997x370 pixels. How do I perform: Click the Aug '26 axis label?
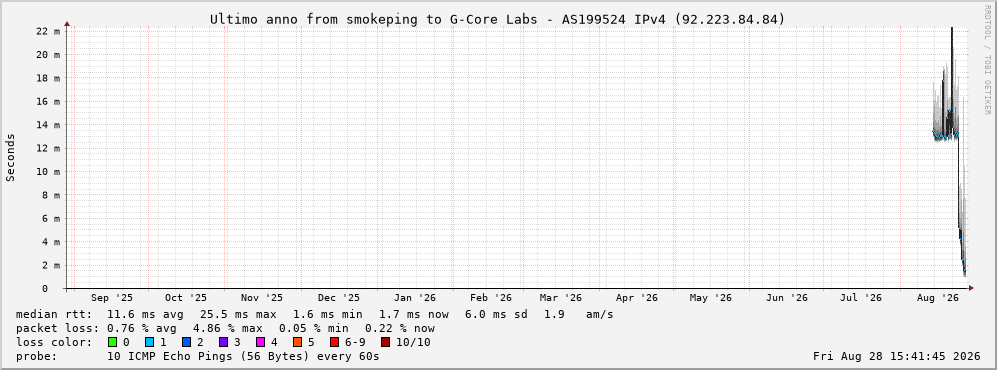coord(939,298)
